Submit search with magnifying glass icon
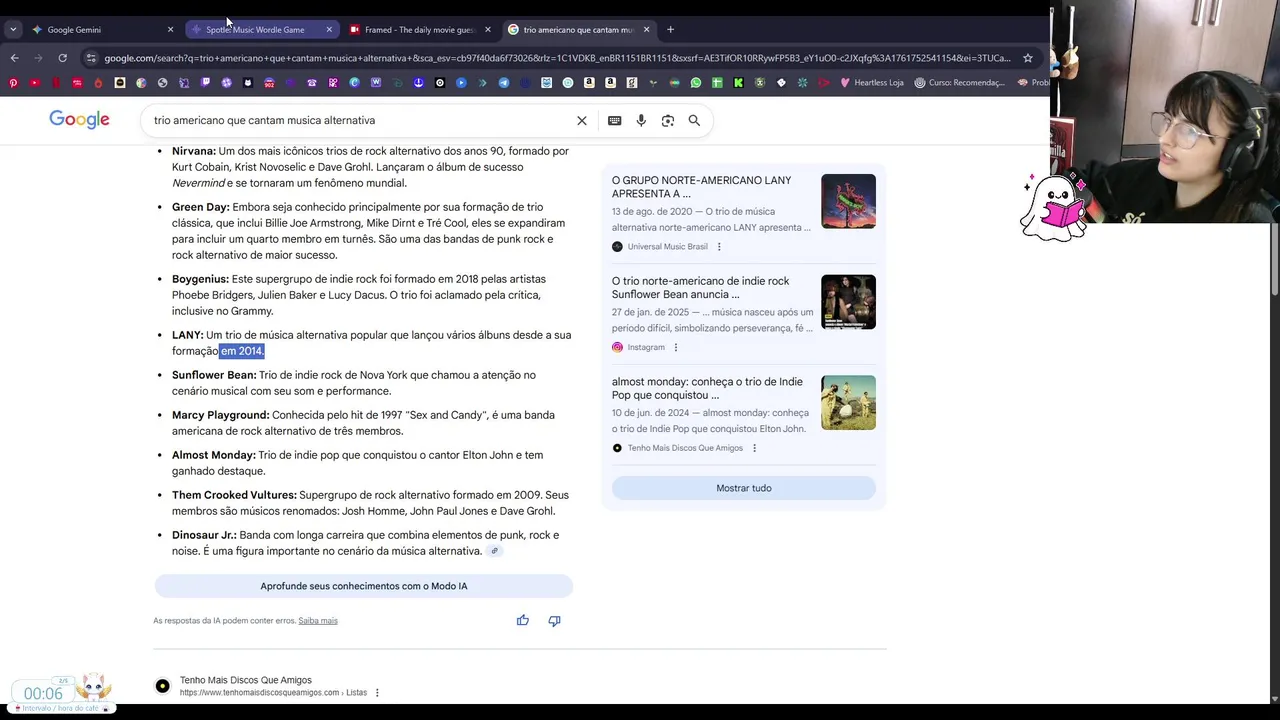Viewport: 1280px width, 720px height. [694, 120]
